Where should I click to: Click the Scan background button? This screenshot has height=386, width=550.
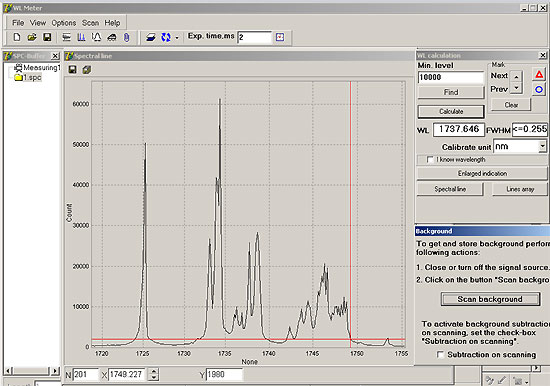click(490, 299)
